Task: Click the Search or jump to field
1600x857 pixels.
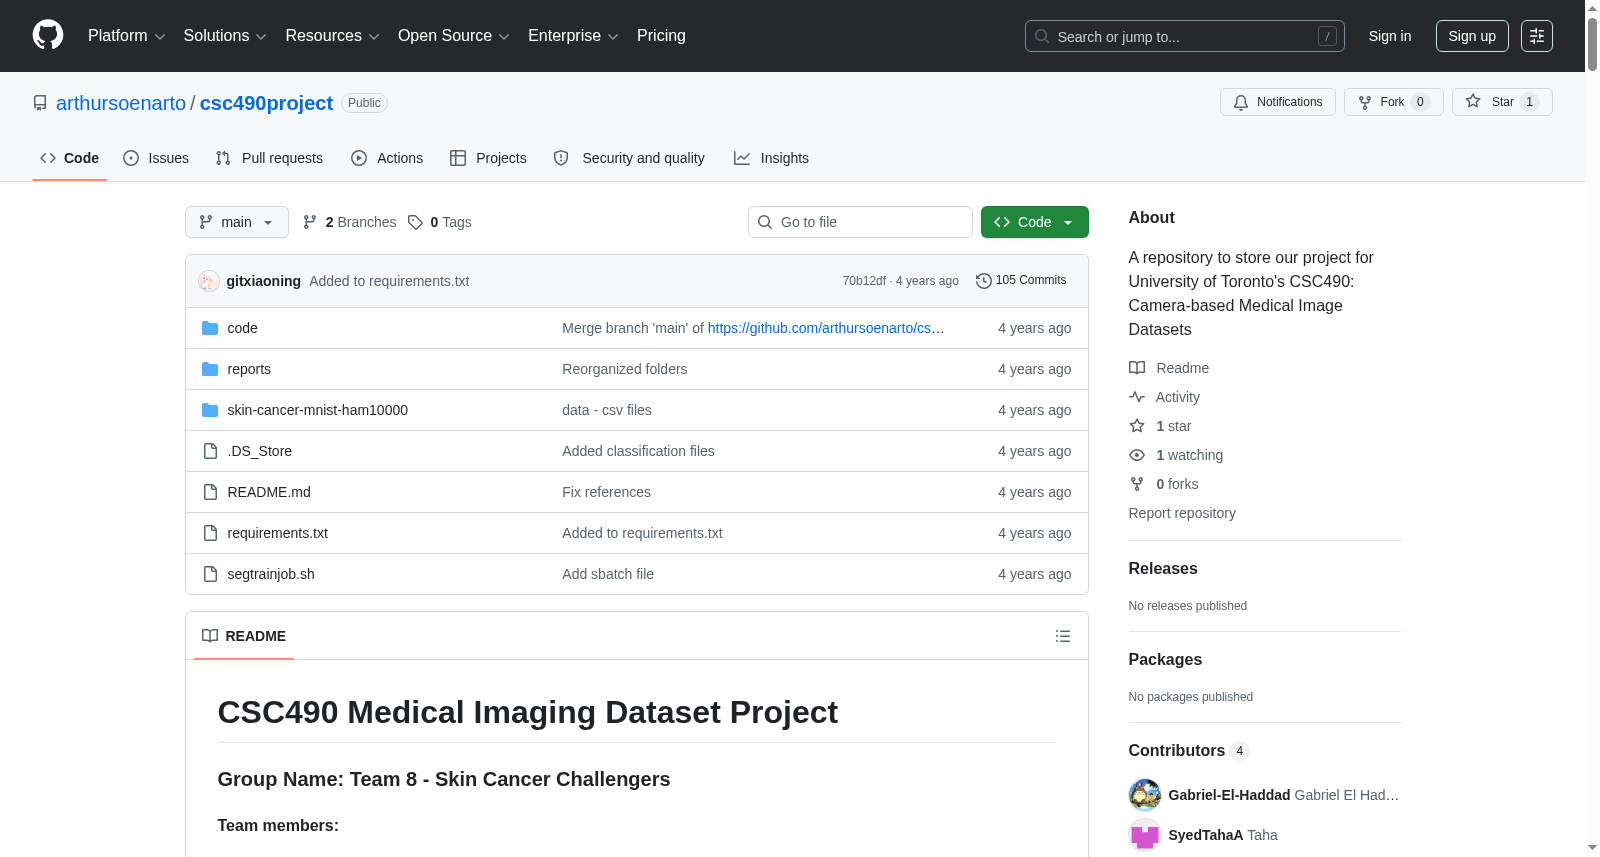Action: 1185,36
